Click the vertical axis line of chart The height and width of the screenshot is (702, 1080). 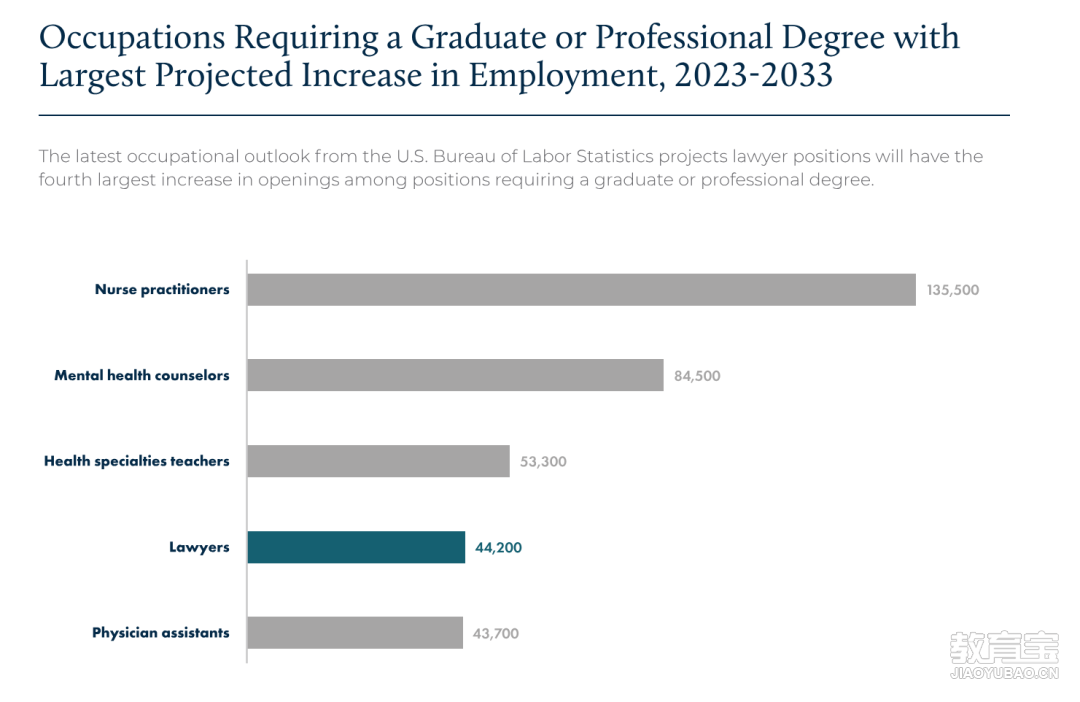(x=247, y=462)
